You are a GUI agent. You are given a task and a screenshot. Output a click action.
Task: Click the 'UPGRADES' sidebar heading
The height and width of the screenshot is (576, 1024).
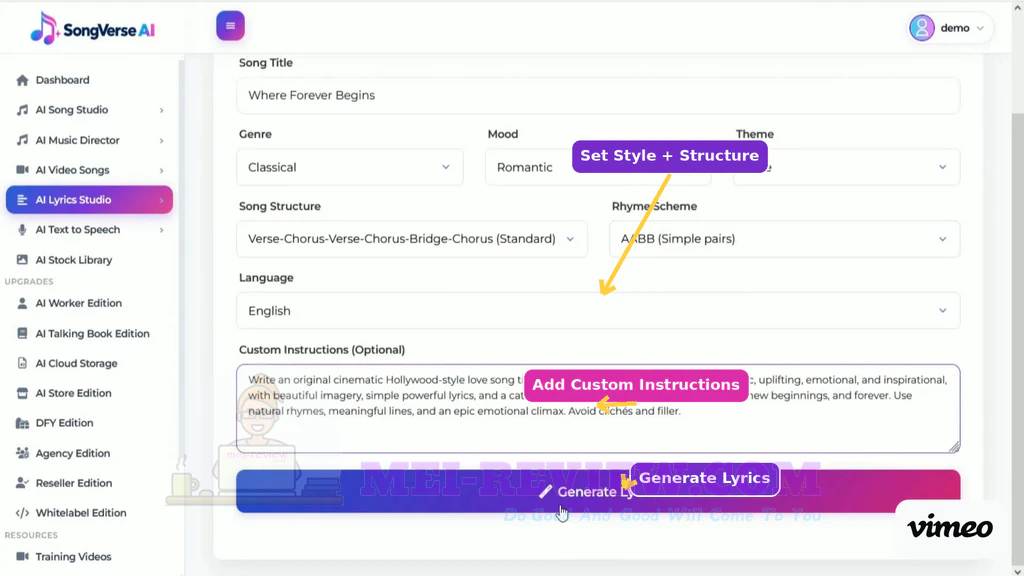coord(29,281)
